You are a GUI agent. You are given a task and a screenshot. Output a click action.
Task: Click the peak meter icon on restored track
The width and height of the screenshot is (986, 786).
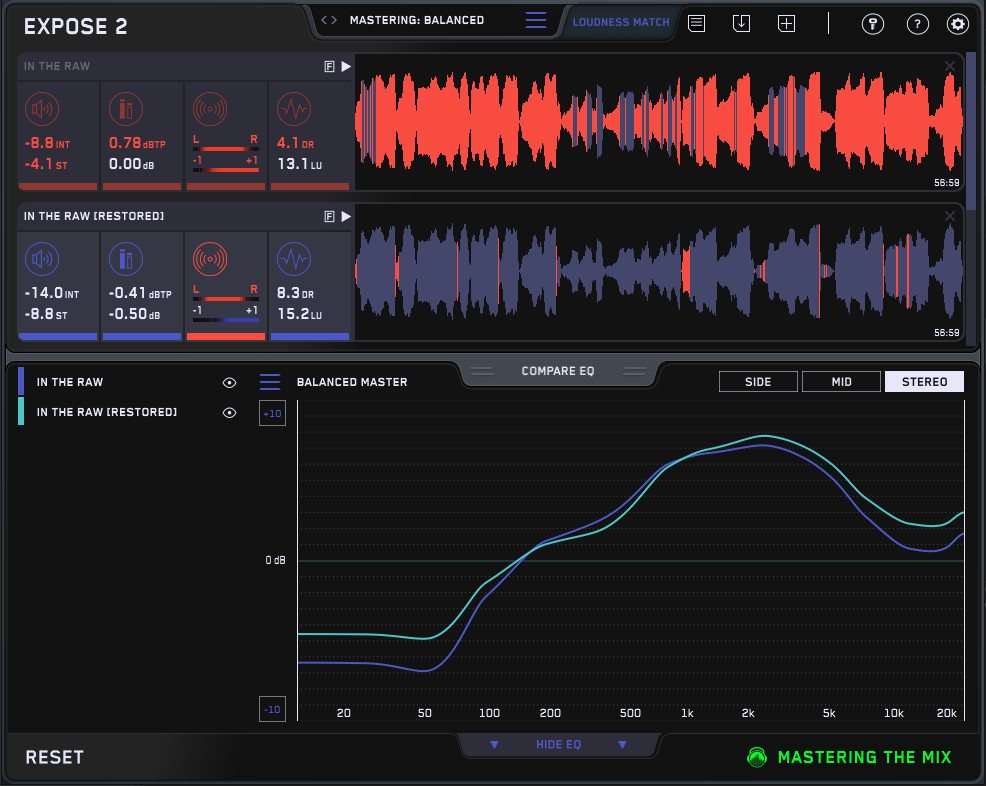click(126, 259)
